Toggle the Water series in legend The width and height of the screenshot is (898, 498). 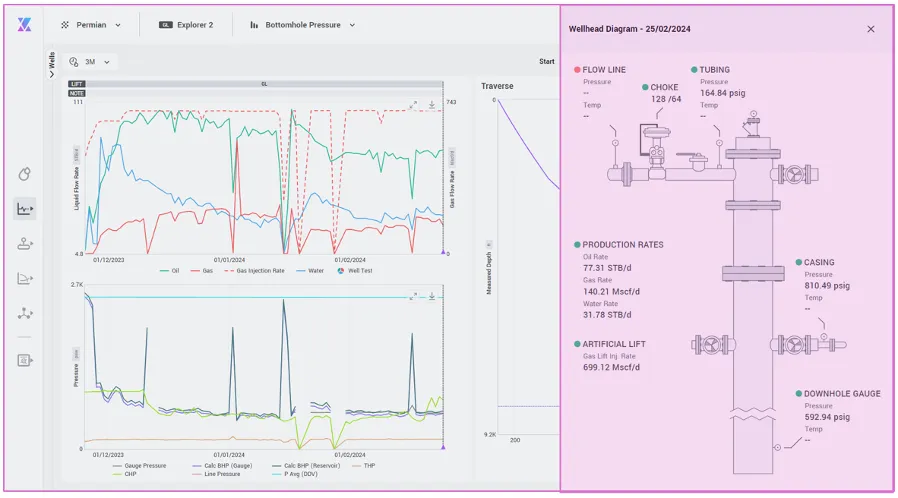click(310, 271)
